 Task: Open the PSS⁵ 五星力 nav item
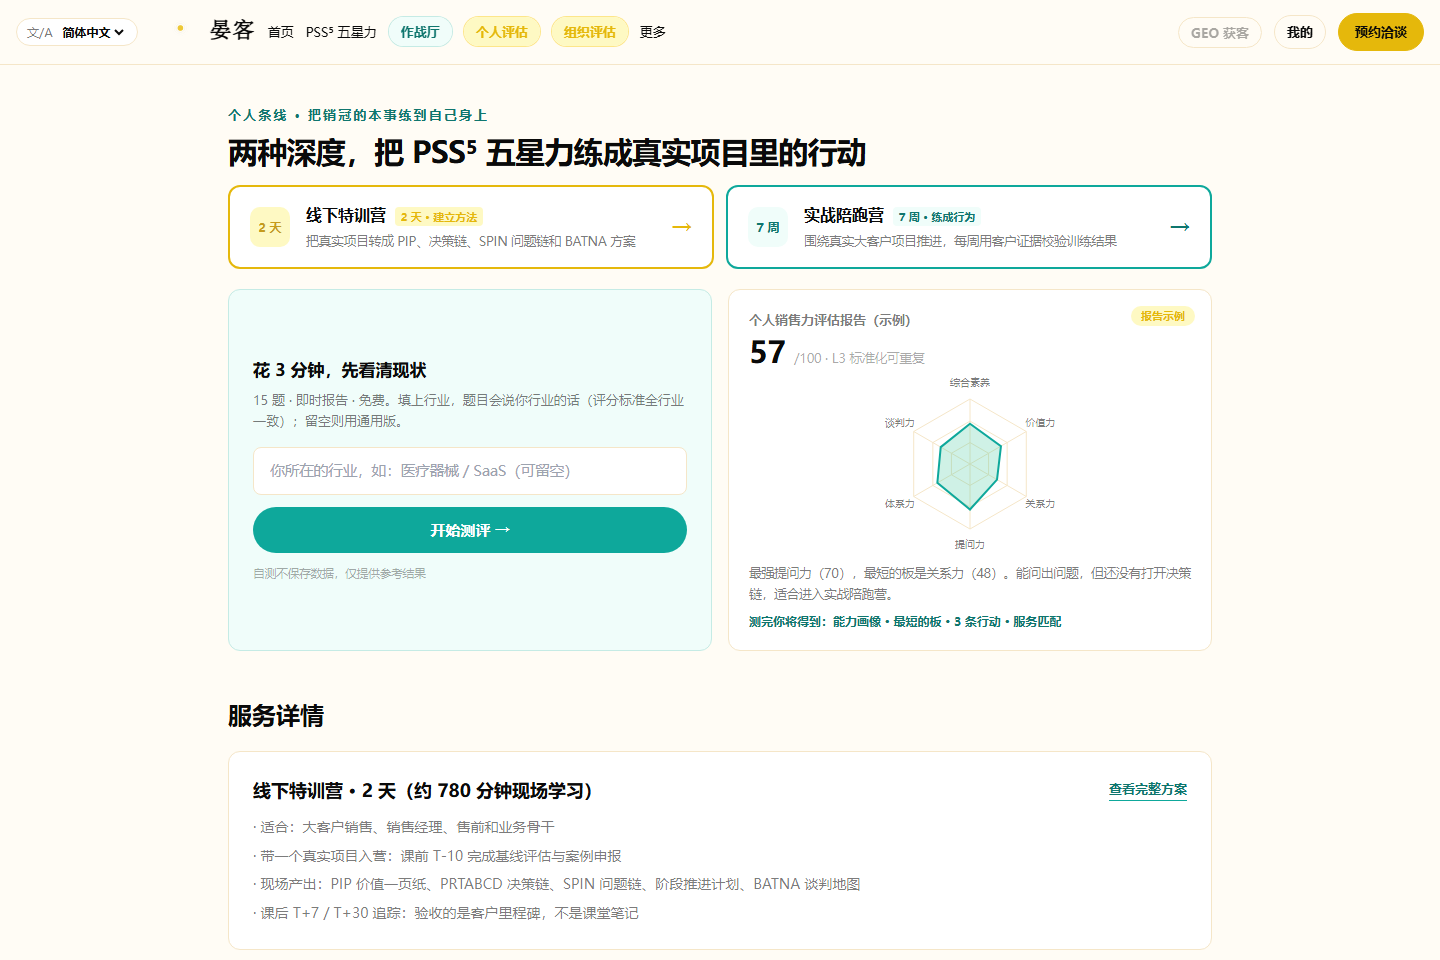341,32
